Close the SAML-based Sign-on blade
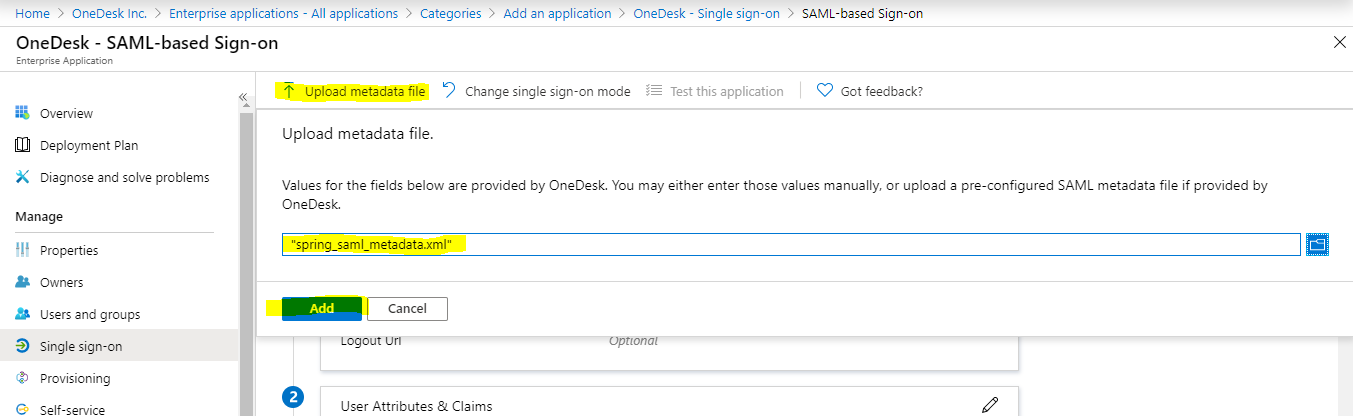 (1340, 42)
